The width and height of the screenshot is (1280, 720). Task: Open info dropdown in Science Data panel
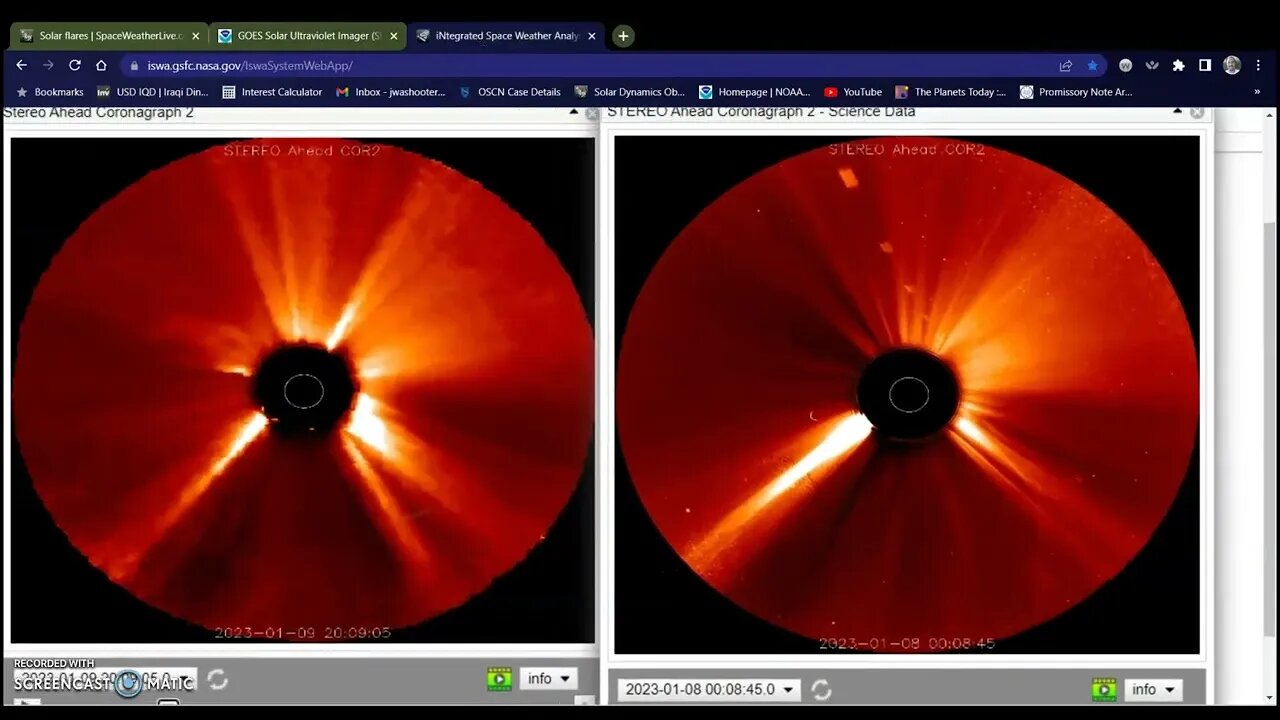pos(1153,690)
